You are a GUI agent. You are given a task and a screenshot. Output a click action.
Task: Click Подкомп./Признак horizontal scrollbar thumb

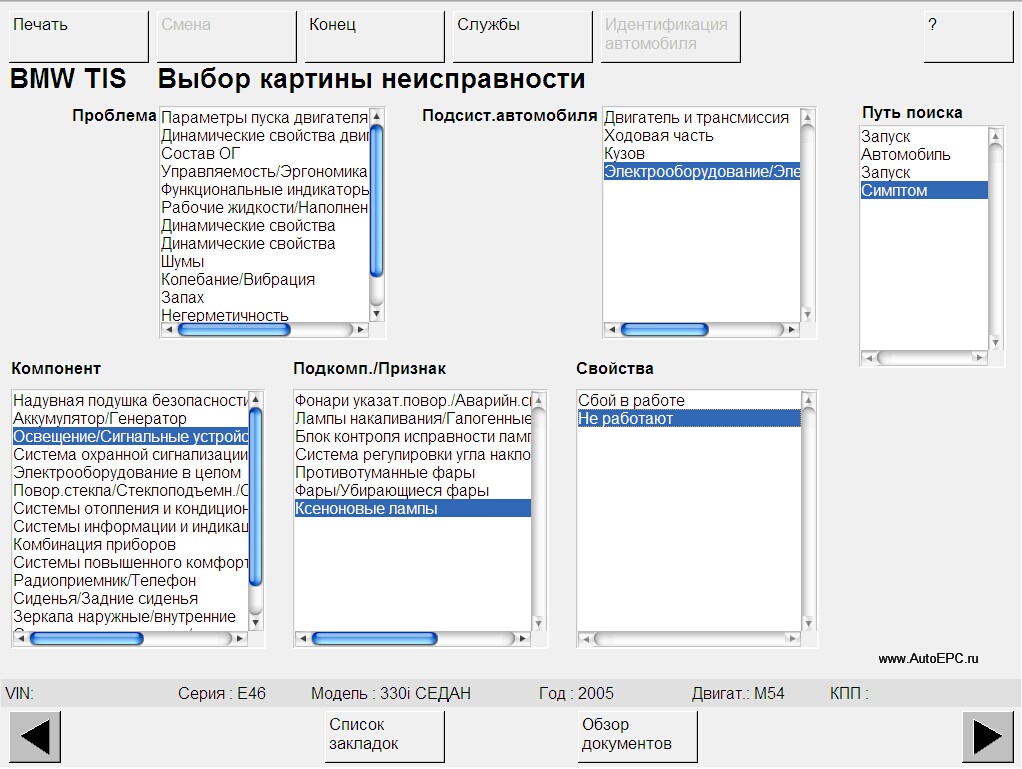point(375,639)
